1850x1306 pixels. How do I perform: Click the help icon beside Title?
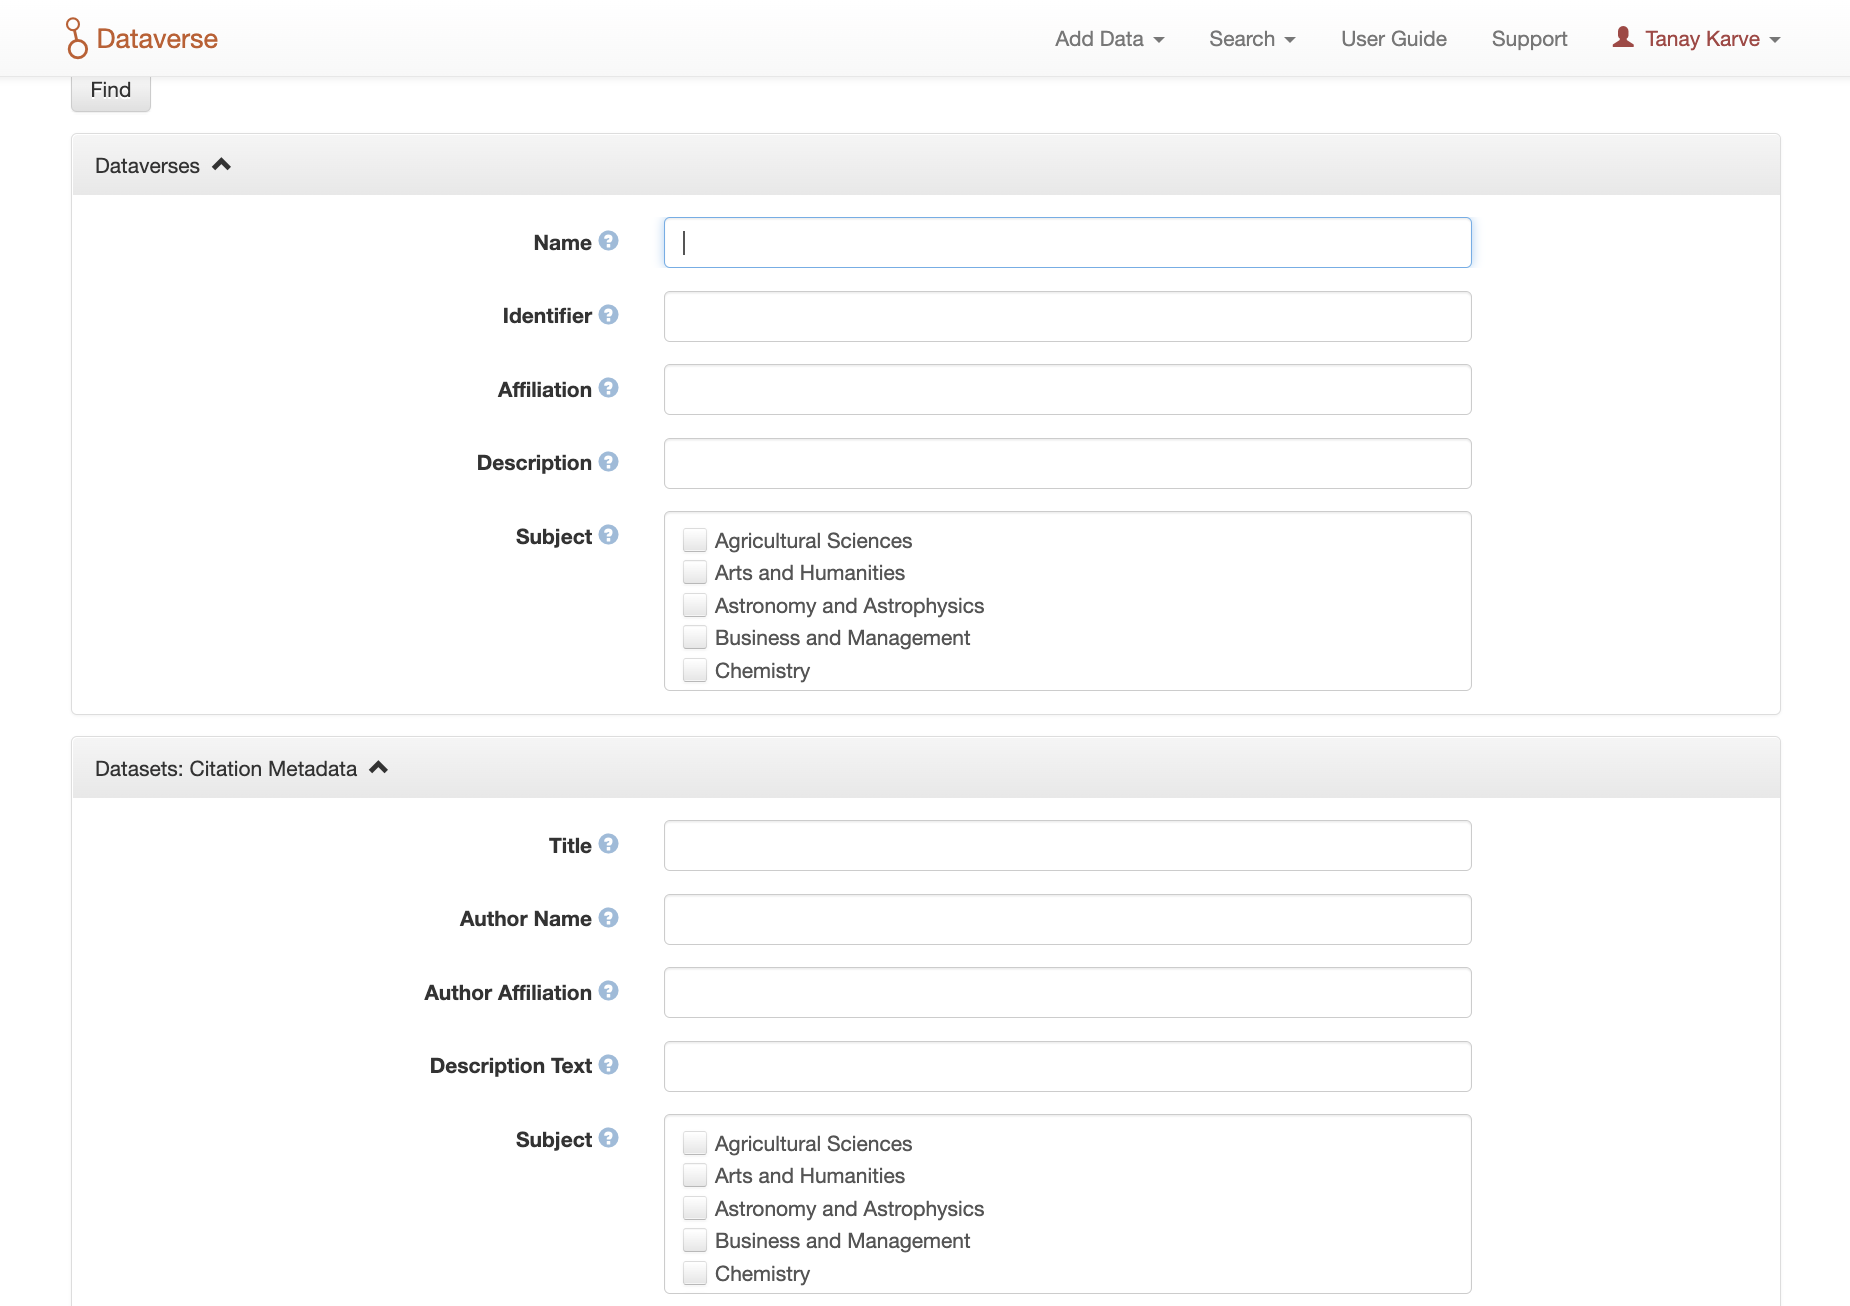coord(608,844)
